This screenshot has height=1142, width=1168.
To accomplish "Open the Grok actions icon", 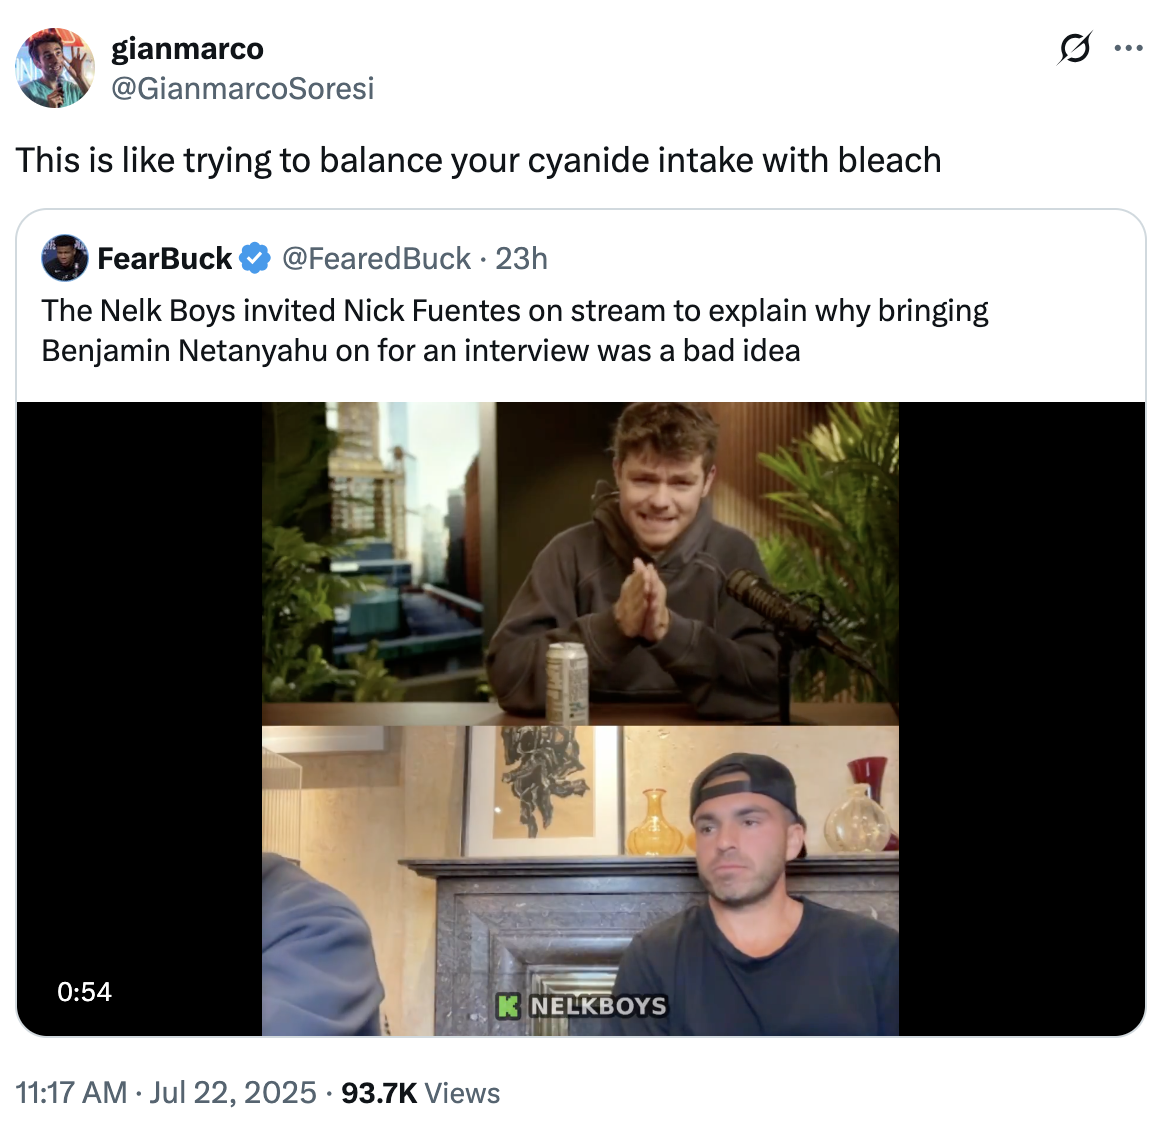I will (1074, 48).
